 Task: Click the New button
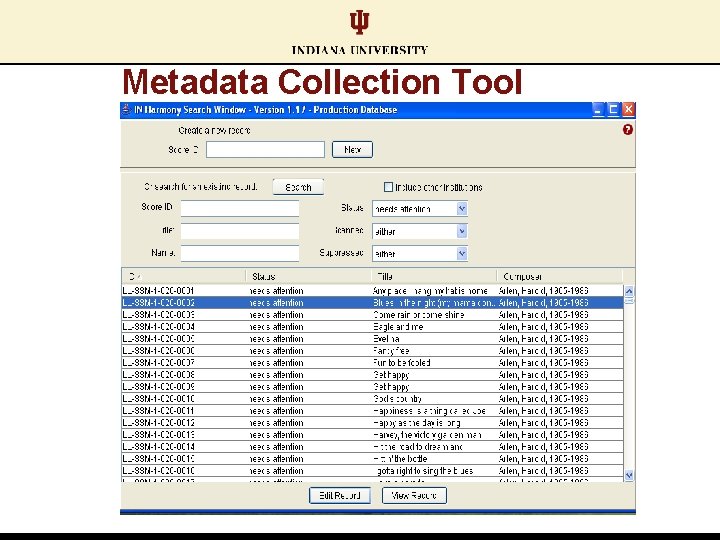coord(352,150)
